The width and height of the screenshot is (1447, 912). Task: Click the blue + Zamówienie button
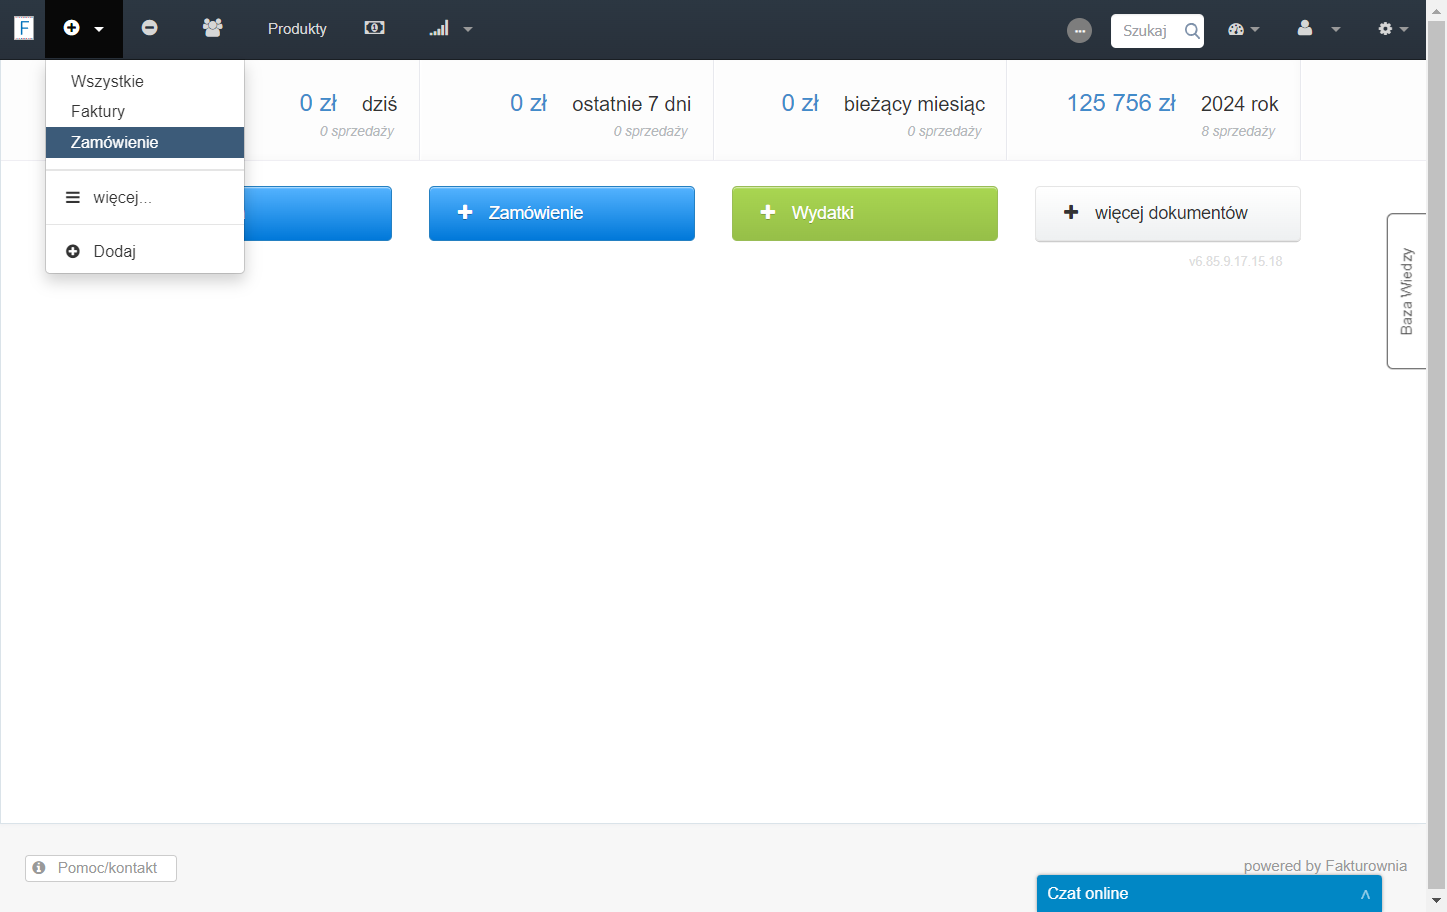tap(562, 213)
